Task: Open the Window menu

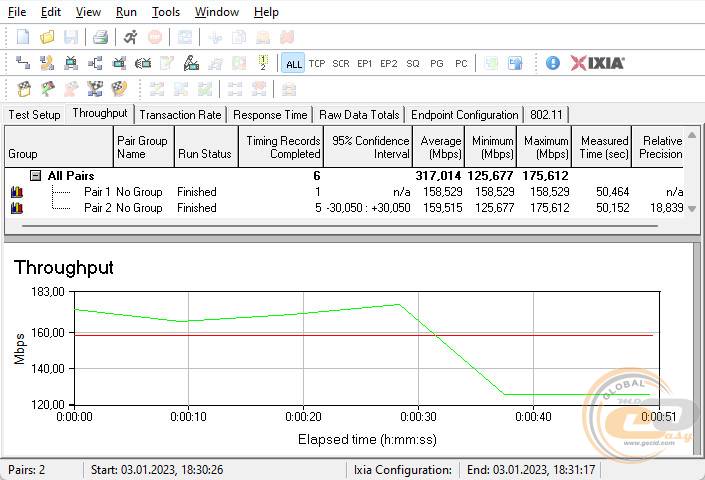Action: click(217, 12)
